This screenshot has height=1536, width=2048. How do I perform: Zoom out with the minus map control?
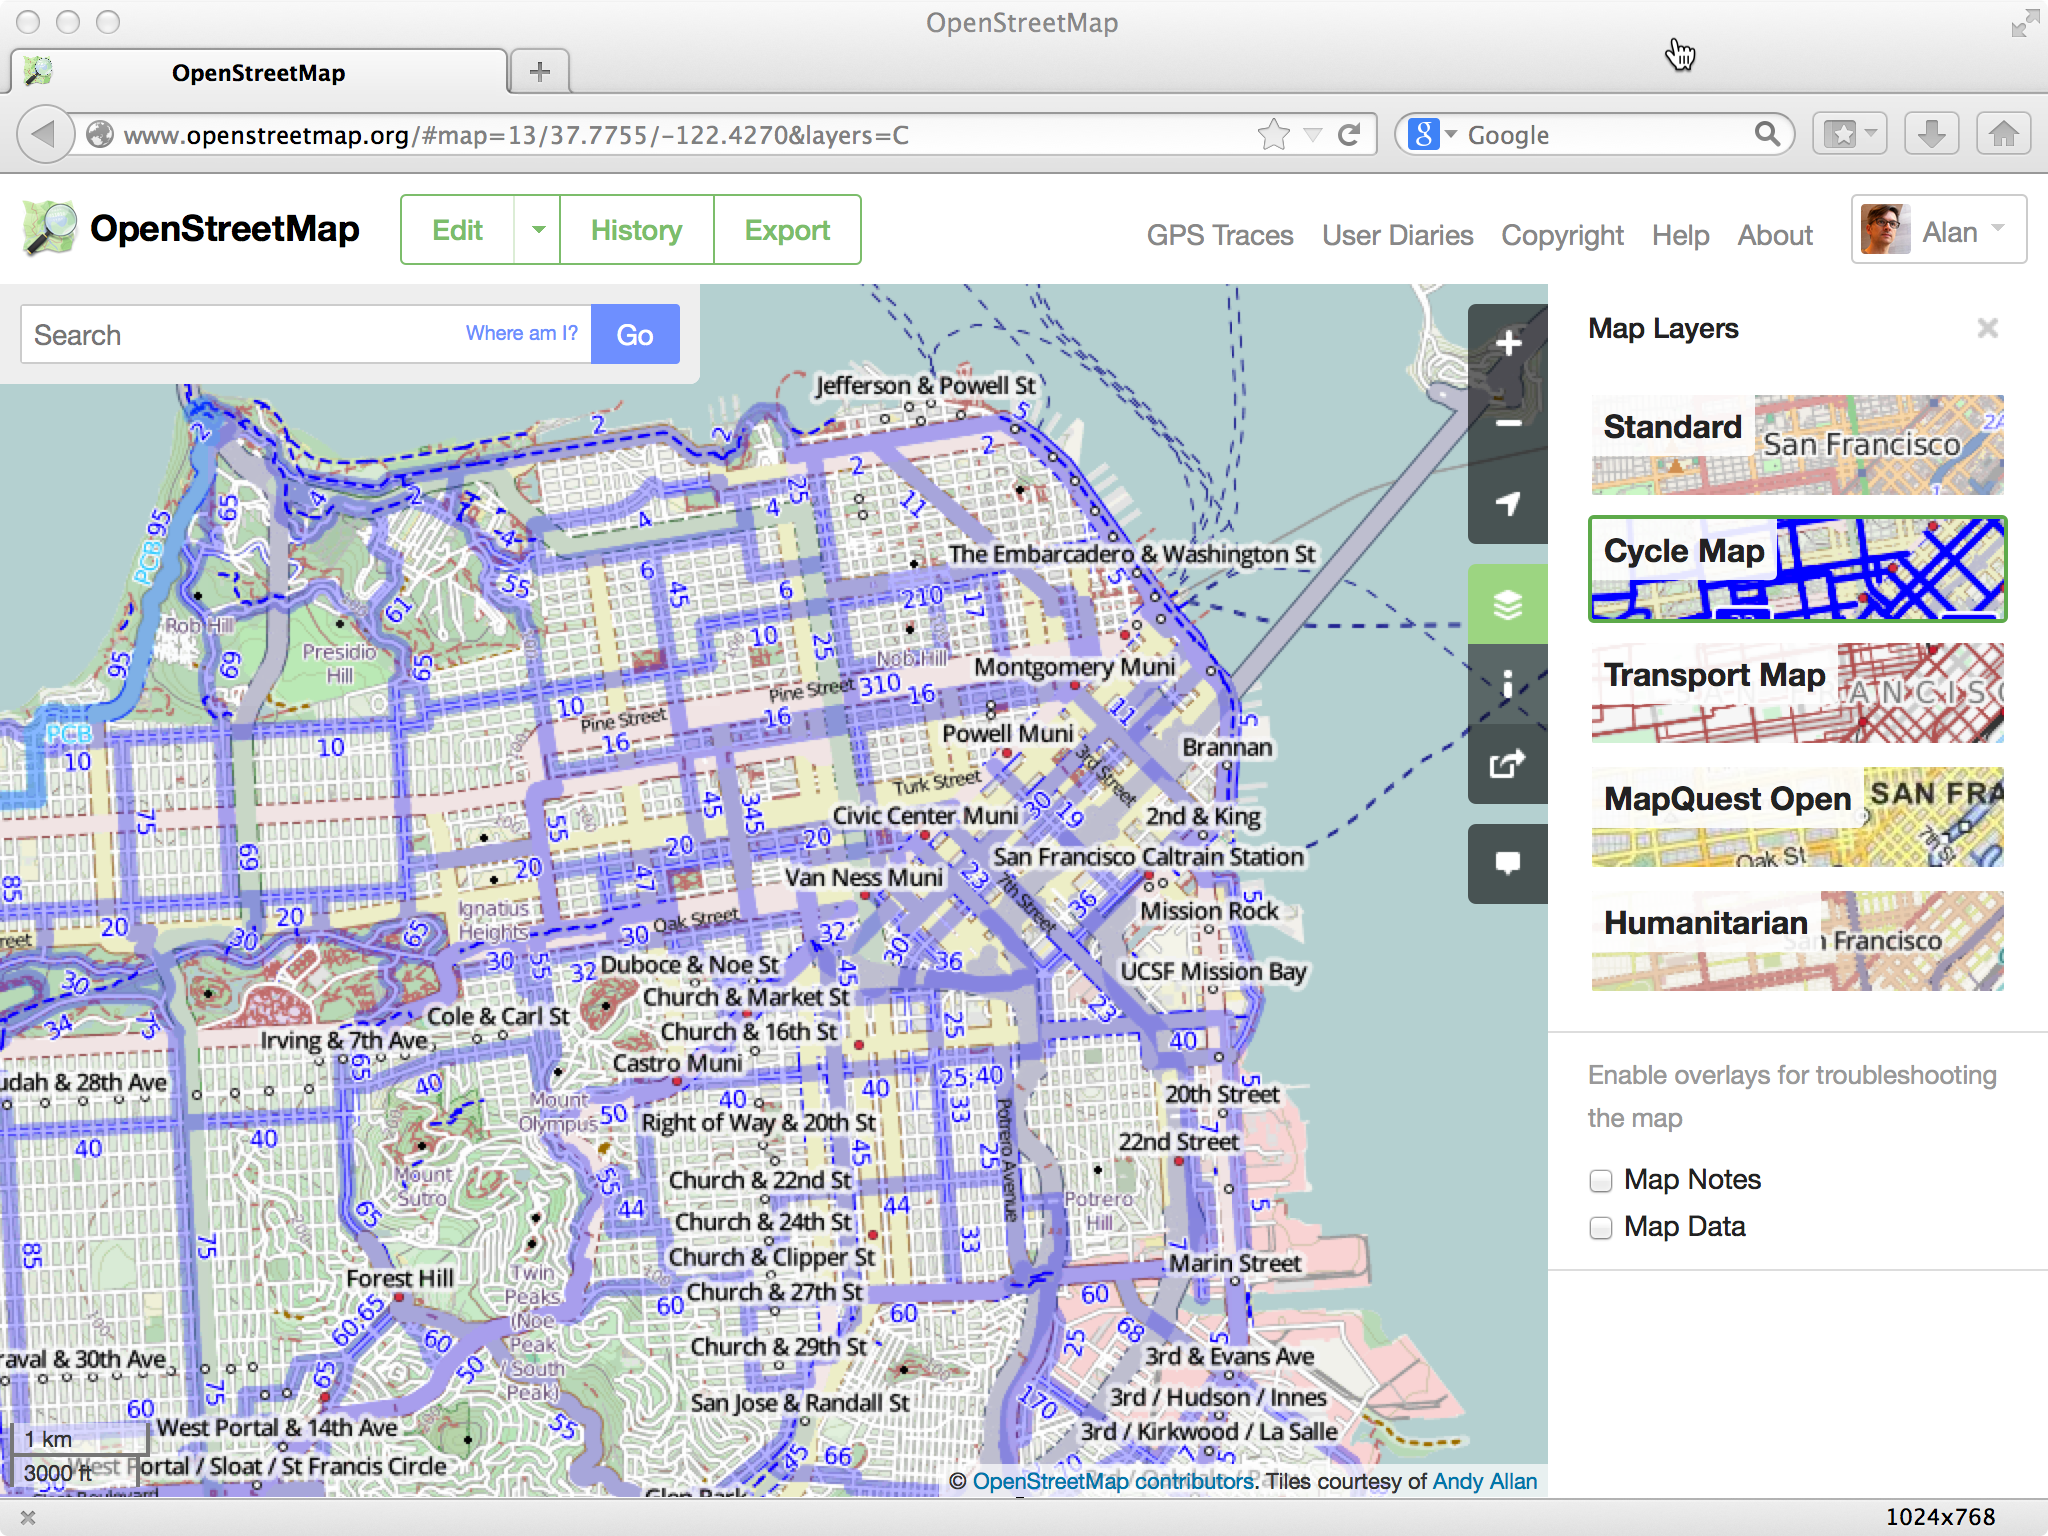[x=1508, y=424]
